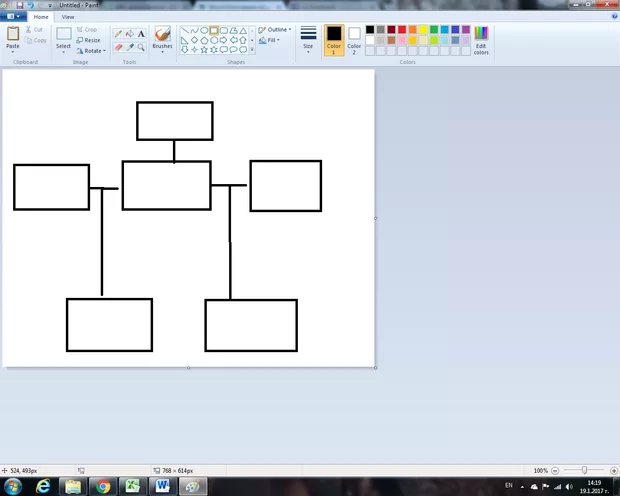The width and height of the screenshot is (620, 496).
Task: Activate the Eraser tool
Action: point(118,47)
